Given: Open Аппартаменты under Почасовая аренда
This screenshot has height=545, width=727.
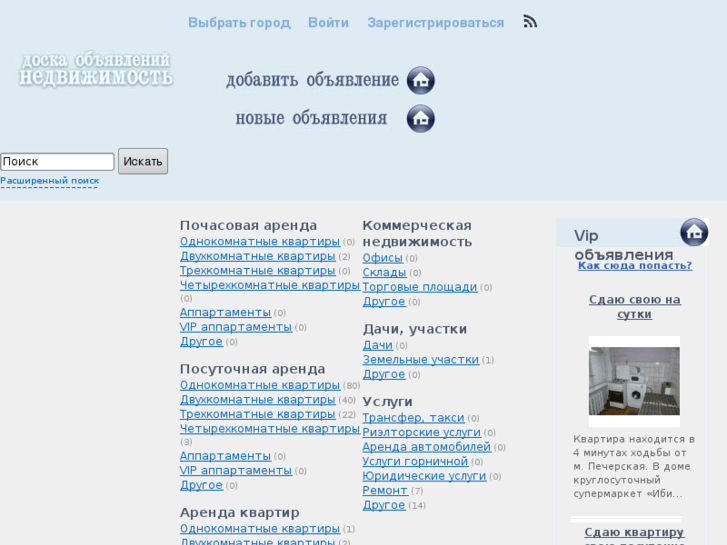Looking at the screenshot, I should (225, 313).
